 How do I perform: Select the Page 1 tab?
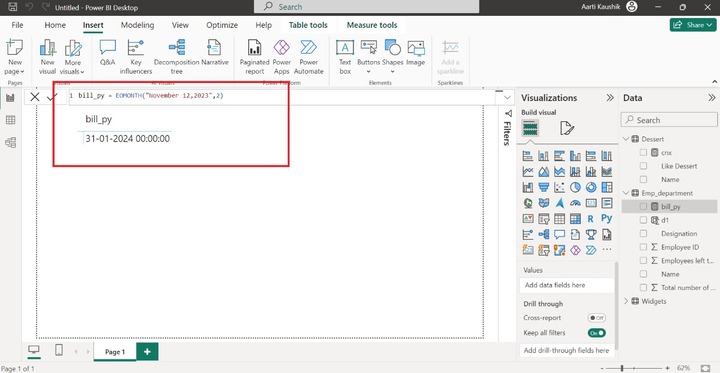pyautogui.click(x=115, y=352)
